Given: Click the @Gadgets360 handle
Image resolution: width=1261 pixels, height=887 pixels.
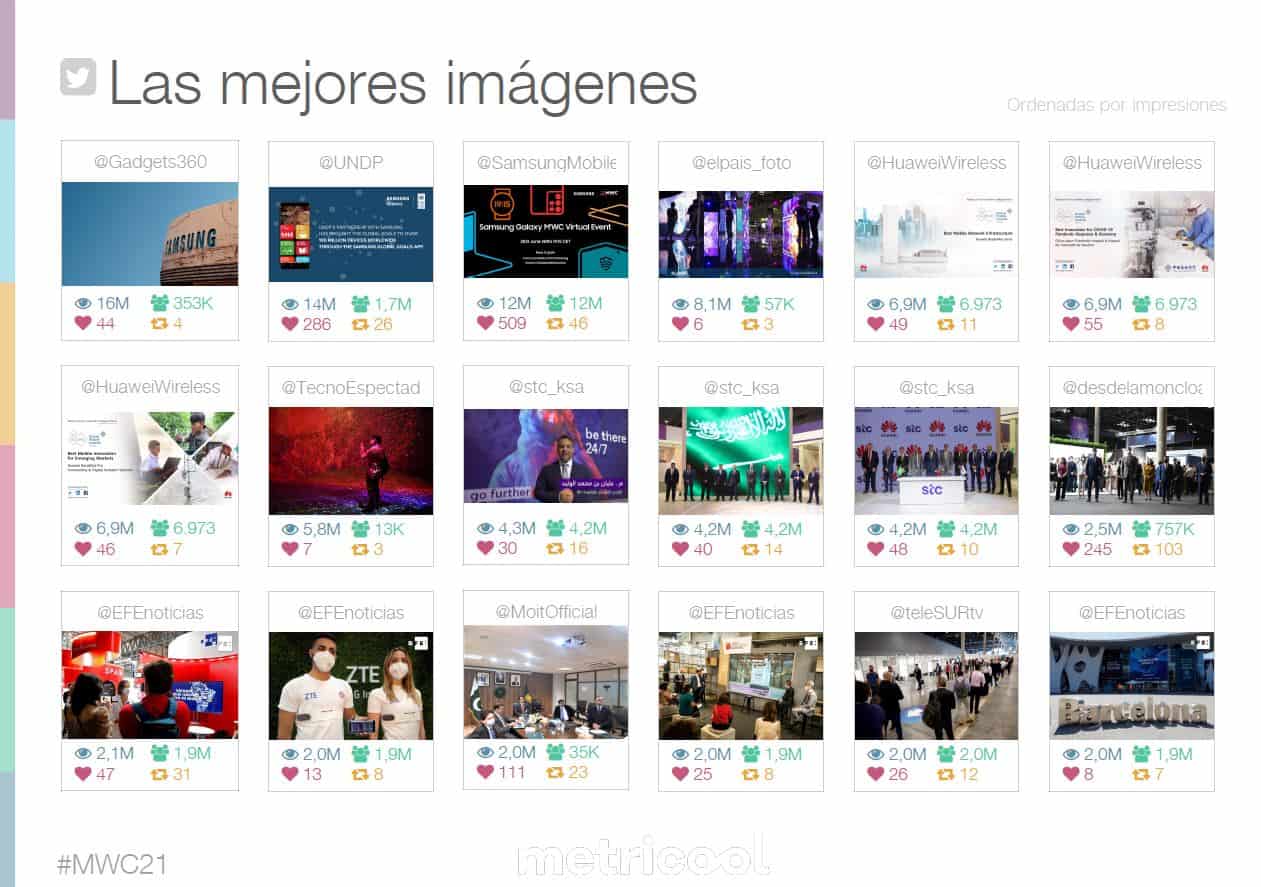Looking at the screenshot, I should (150, 162).
